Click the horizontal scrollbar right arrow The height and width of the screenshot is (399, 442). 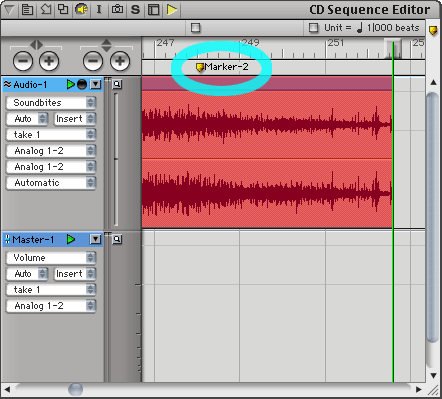pyautogui.click(x=419, y=389)
